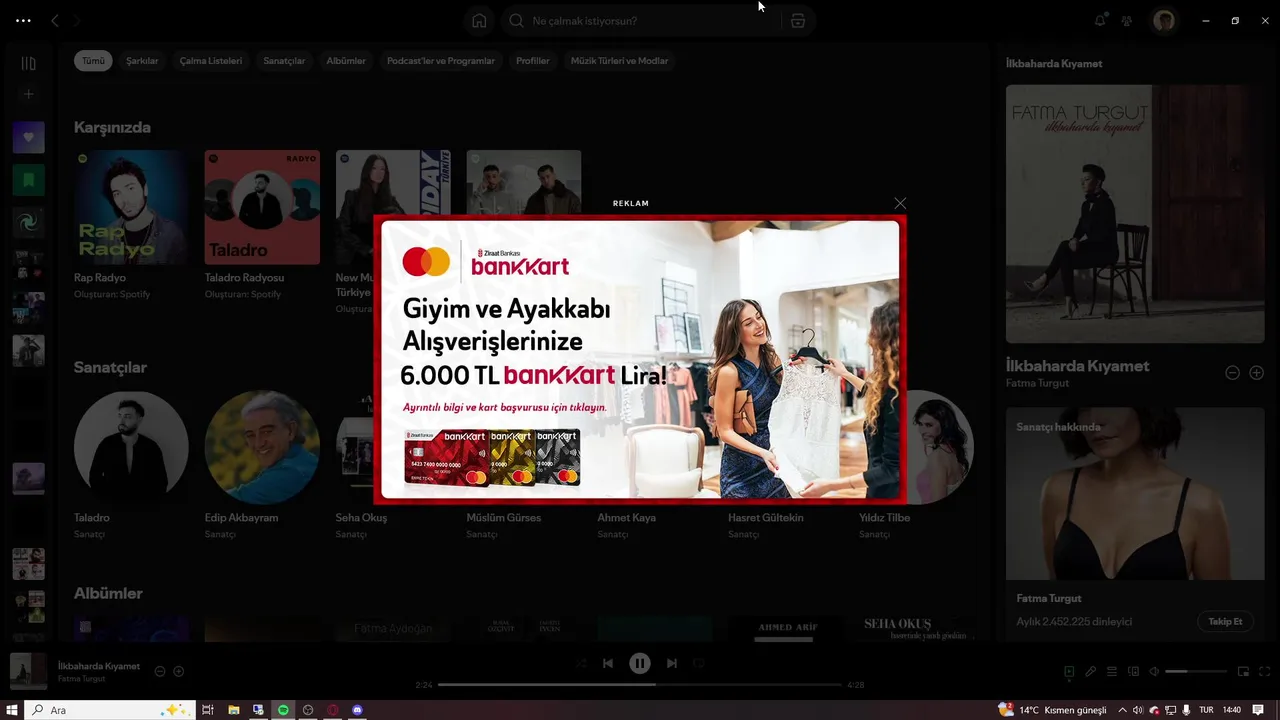
Task: Mute using the speaker icon
Action: coord(1154,672)
